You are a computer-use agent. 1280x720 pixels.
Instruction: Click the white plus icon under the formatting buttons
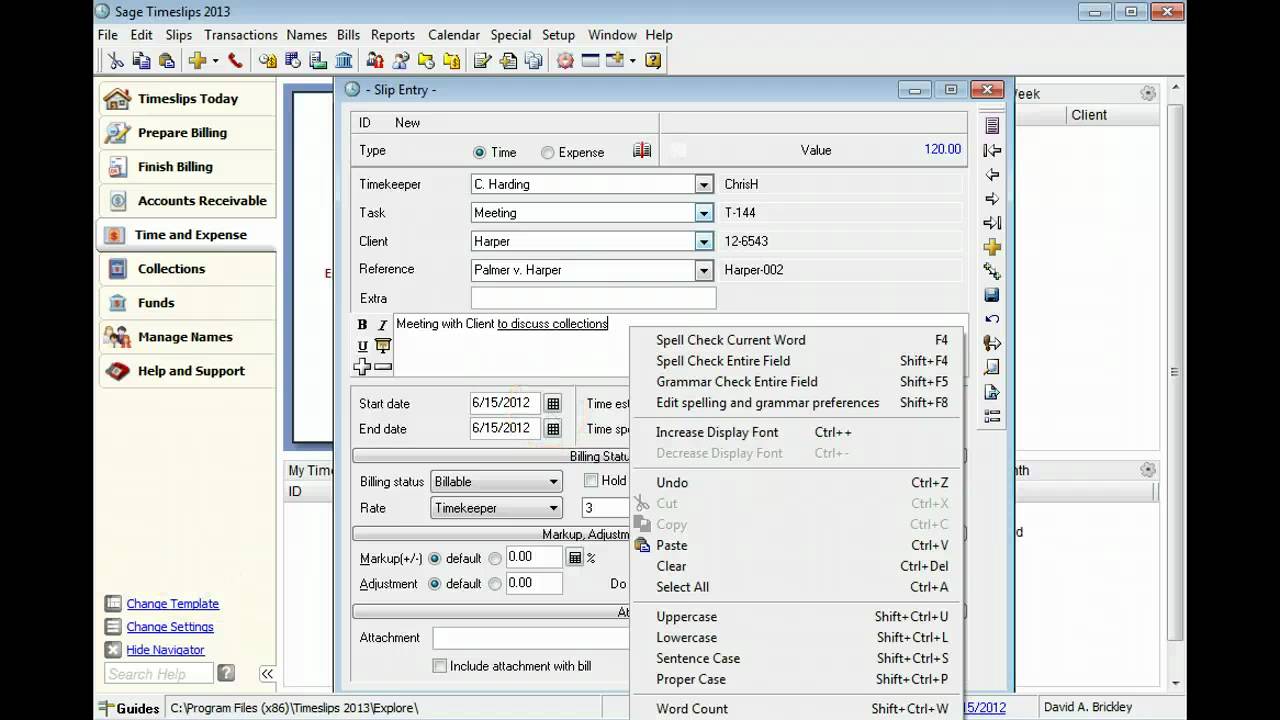[362, 367]
